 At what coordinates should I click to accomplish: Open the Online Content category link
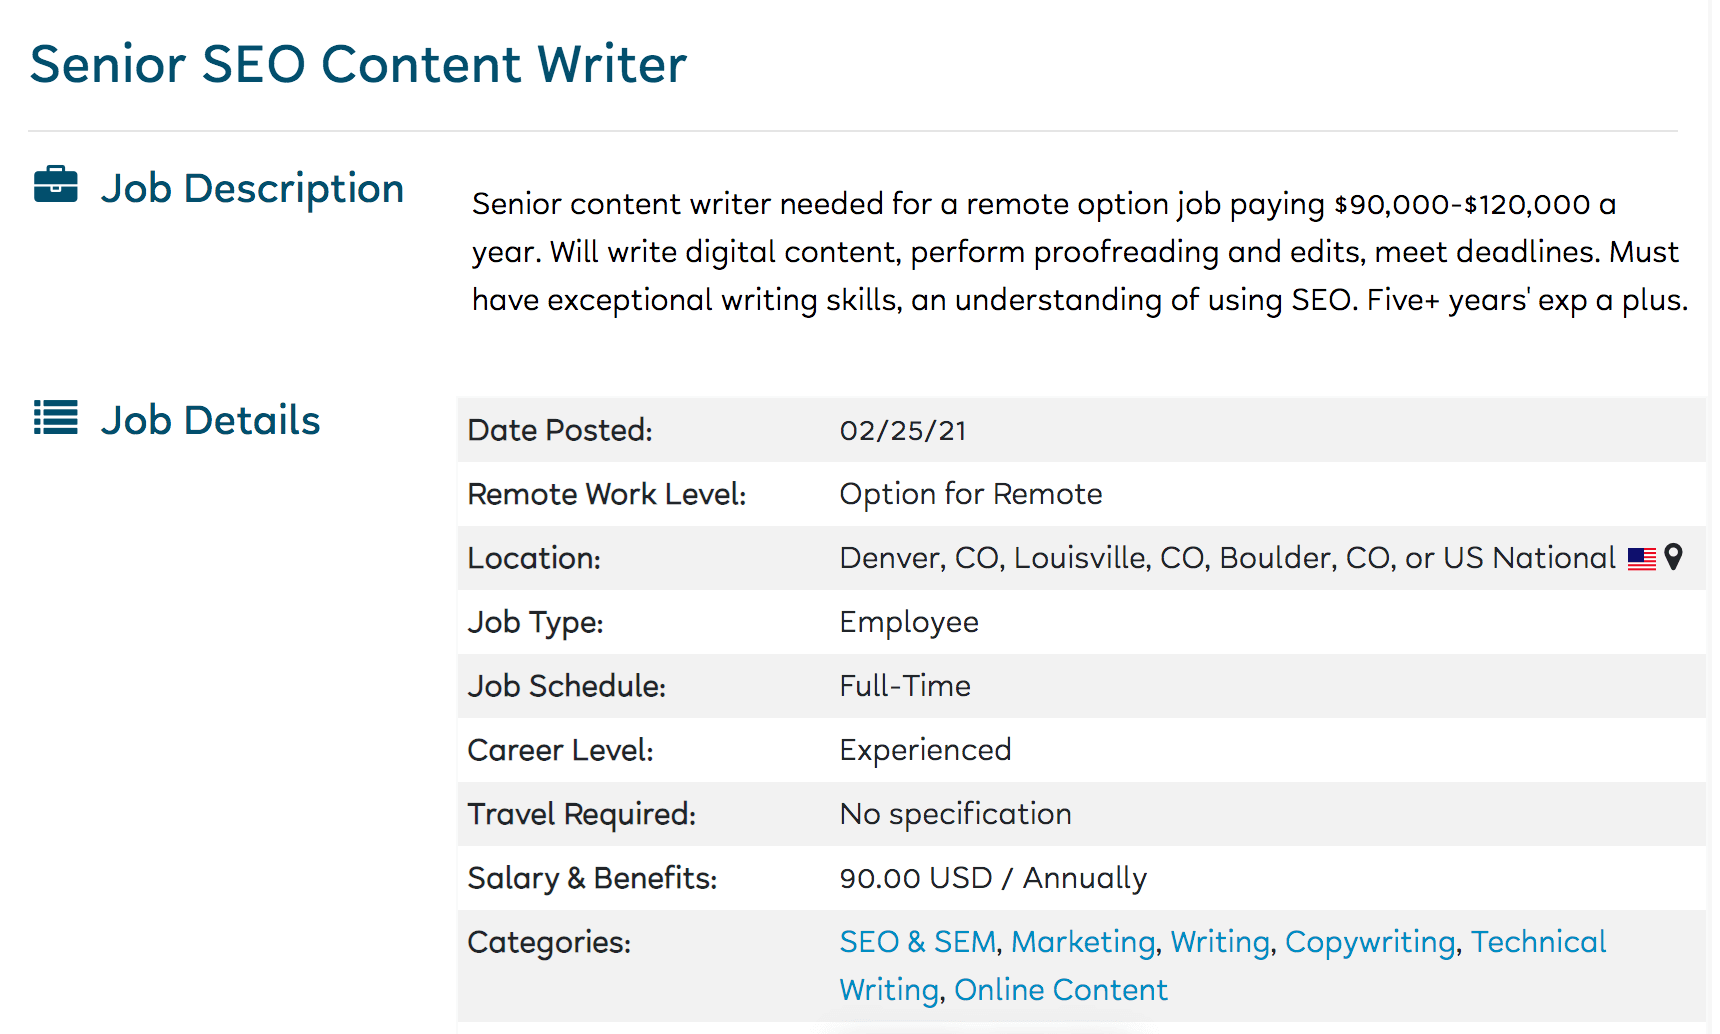pyautogui.click(x=1060, y=990)
